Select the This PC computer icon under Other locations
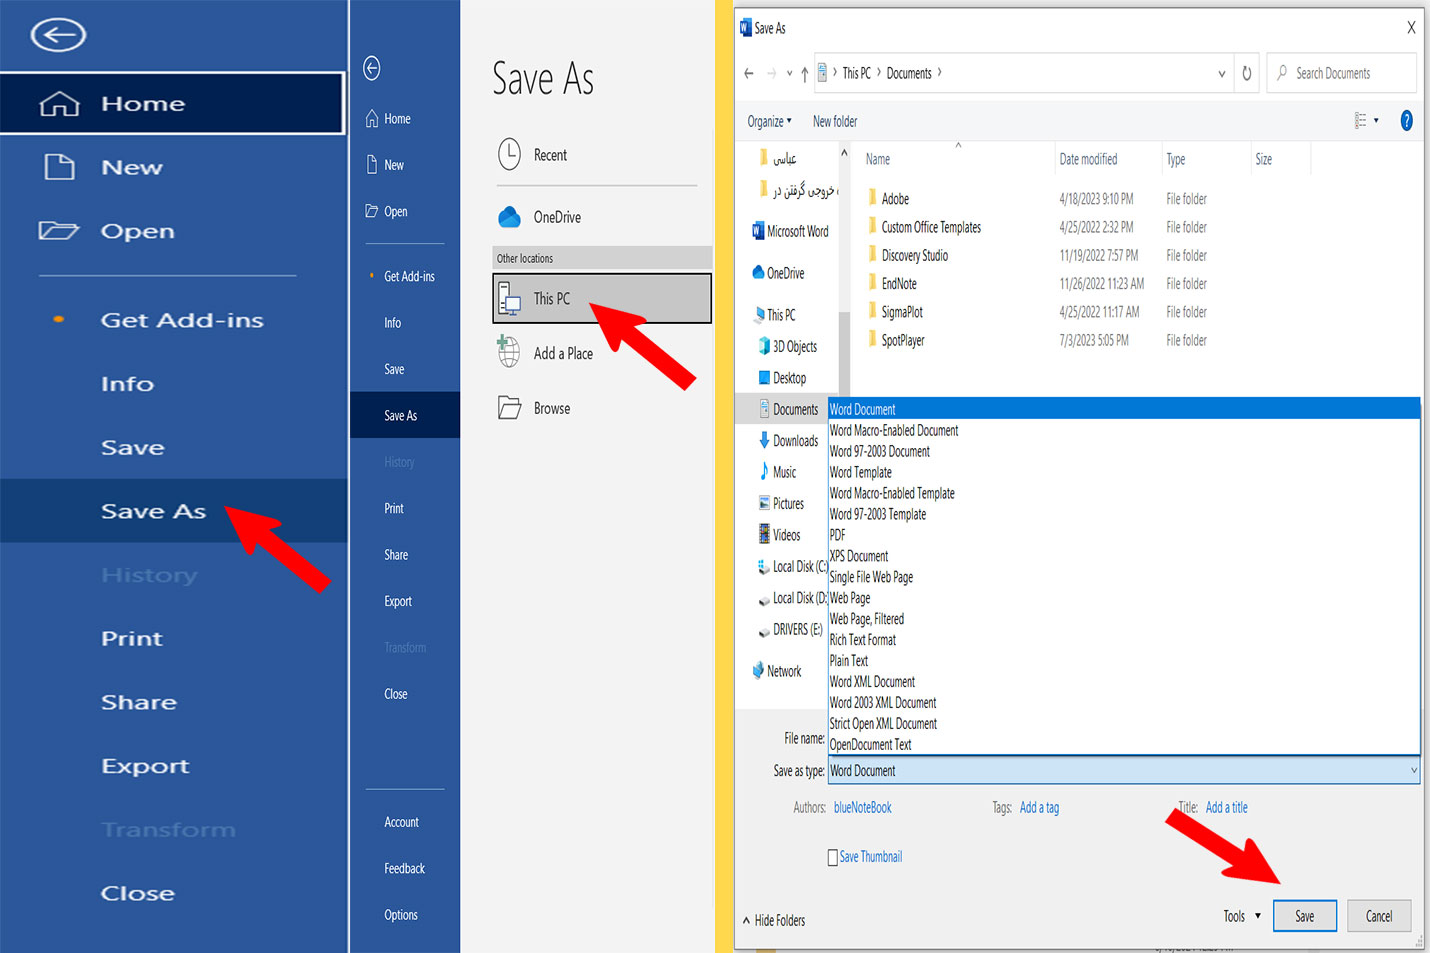Image resolution: width=1430 pixels, height=953 pixels. (509, 298)
